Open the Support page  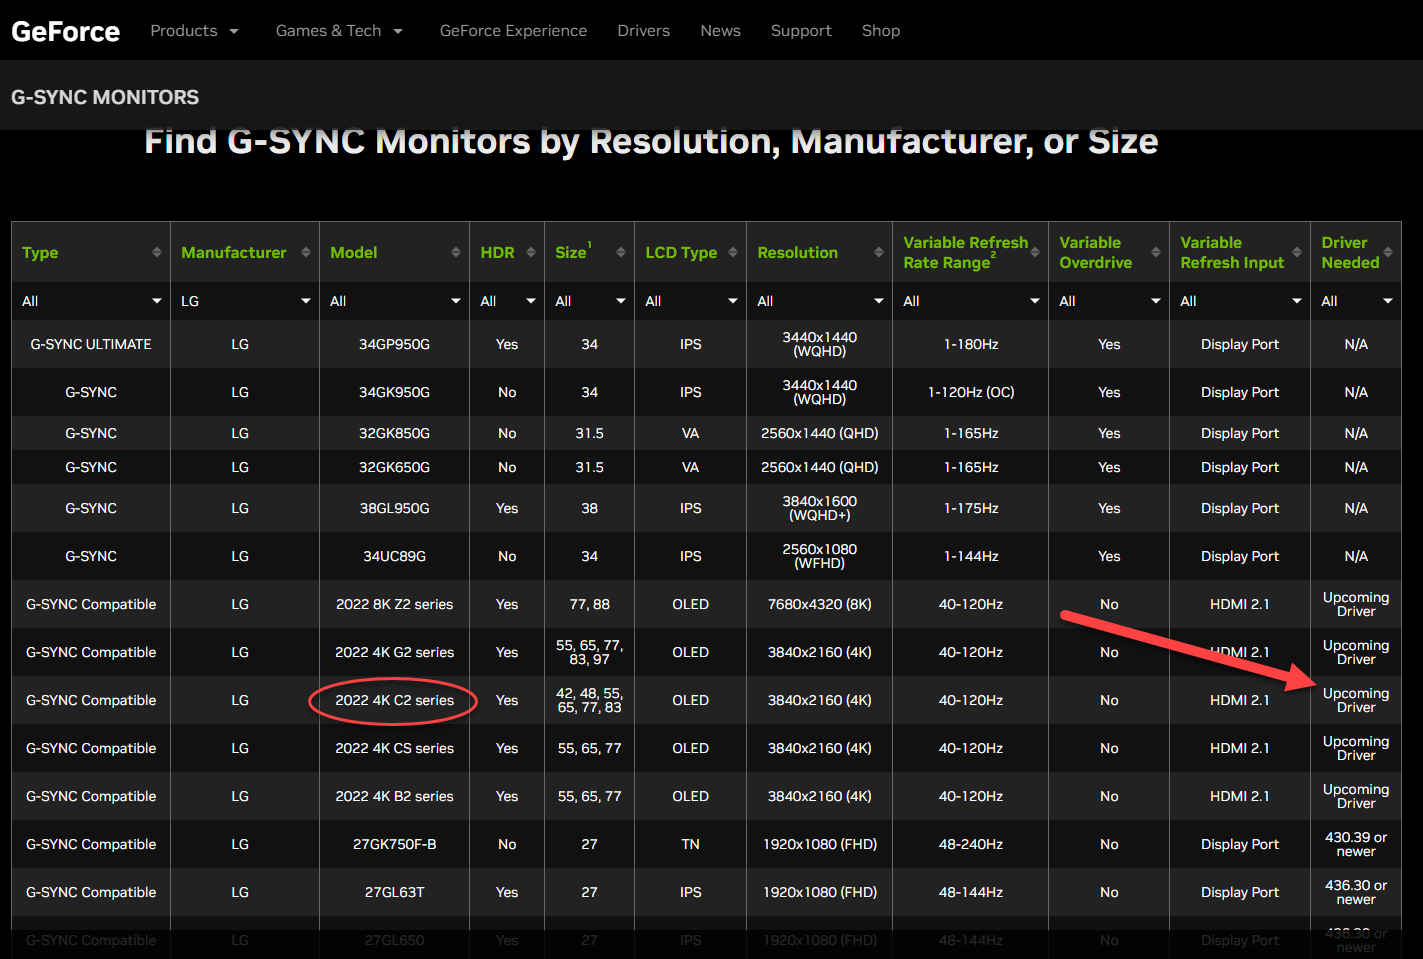[801, 31]
